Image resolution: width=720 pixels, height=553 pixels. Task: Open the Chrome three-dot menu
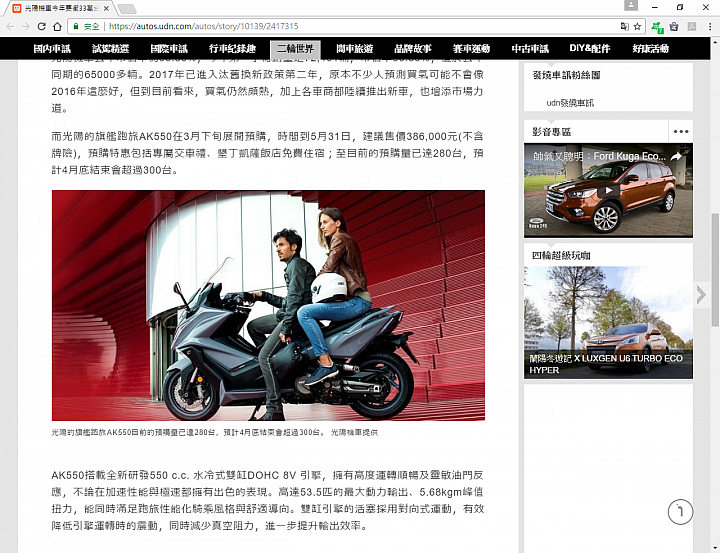point(710,26)
